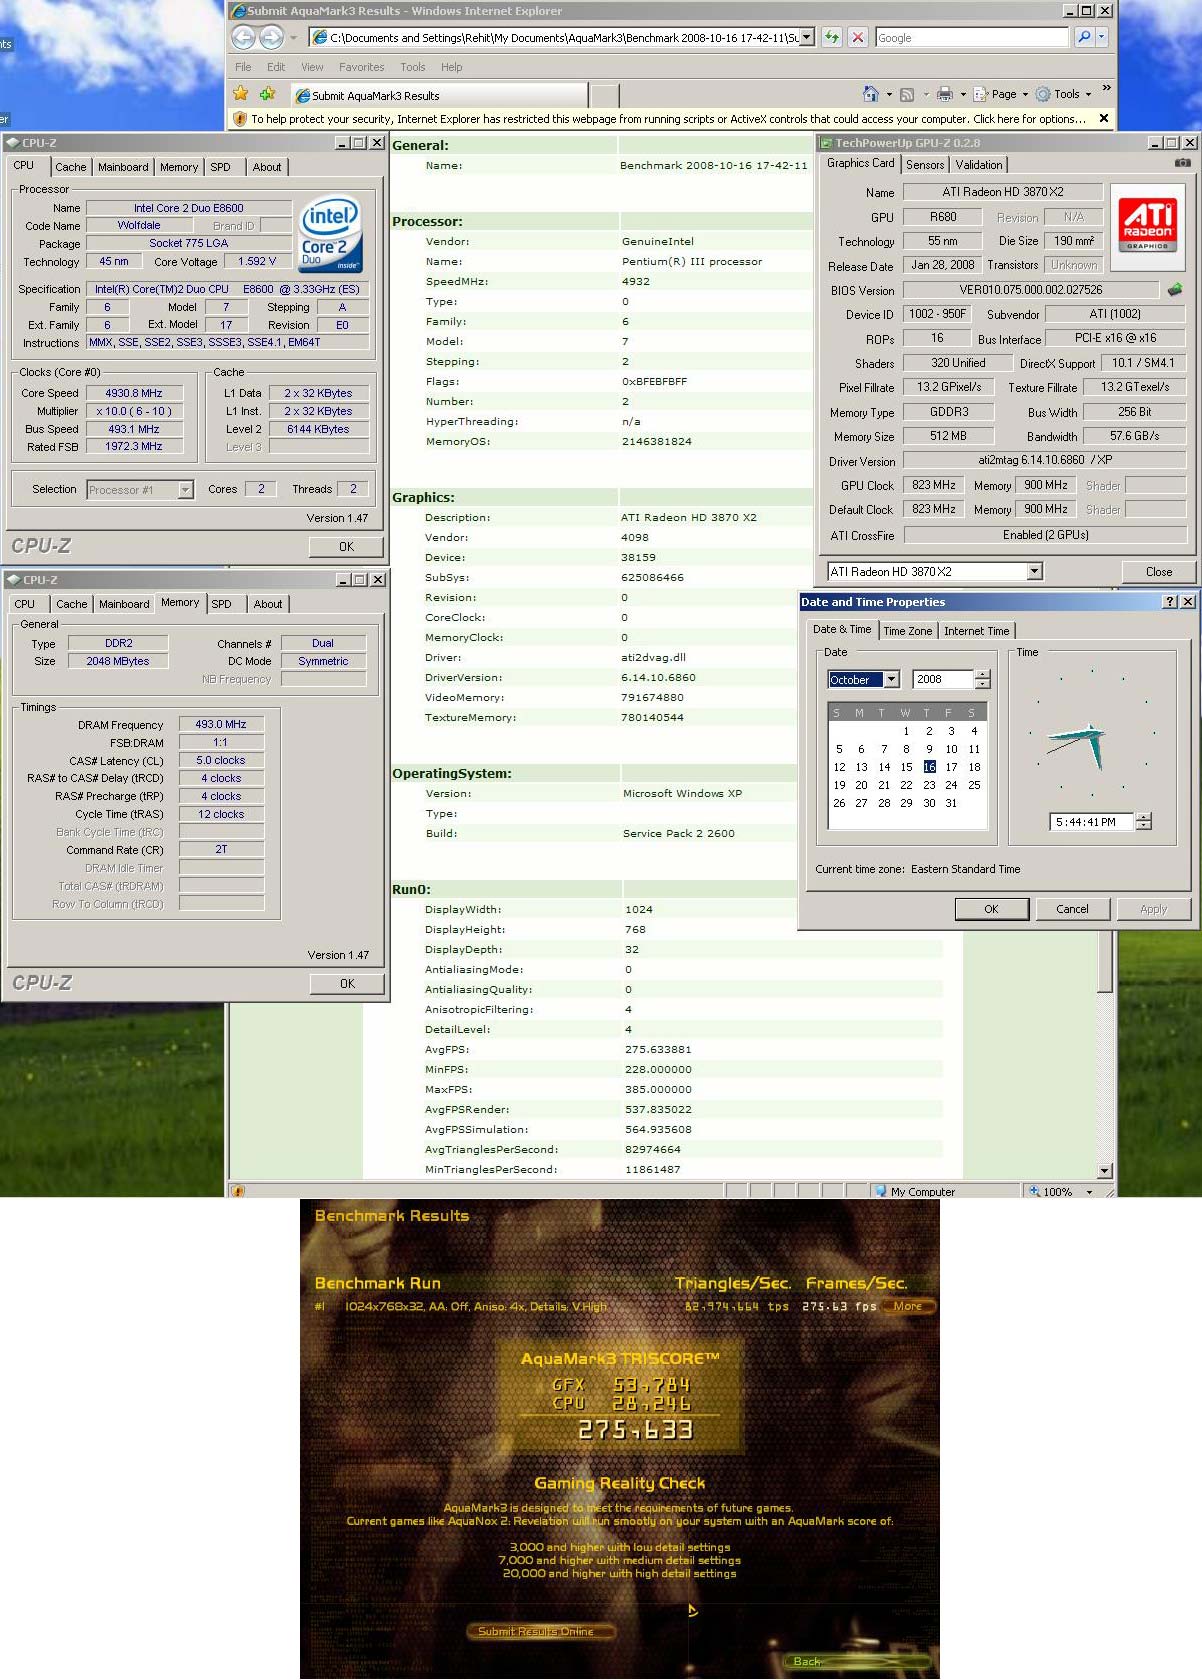
Task: Open the Print options dropdown arrow
Action: tap(963, 95)
